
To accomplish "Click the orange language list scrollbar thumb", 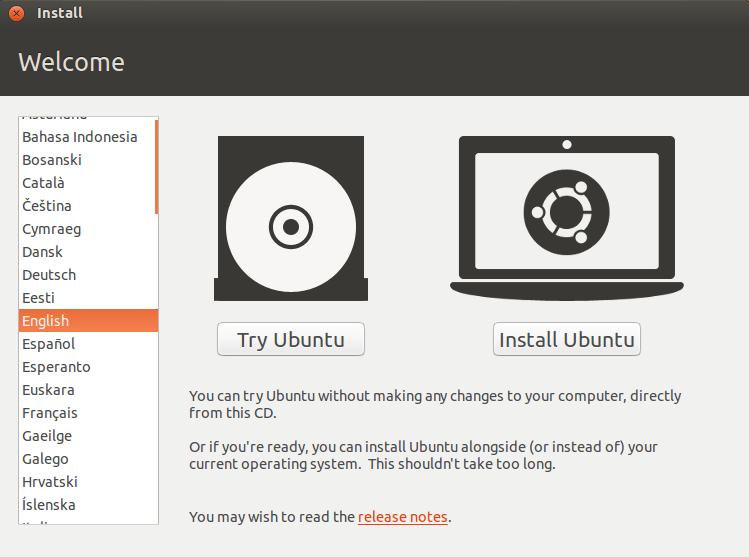I will click(x=157, y=167).
